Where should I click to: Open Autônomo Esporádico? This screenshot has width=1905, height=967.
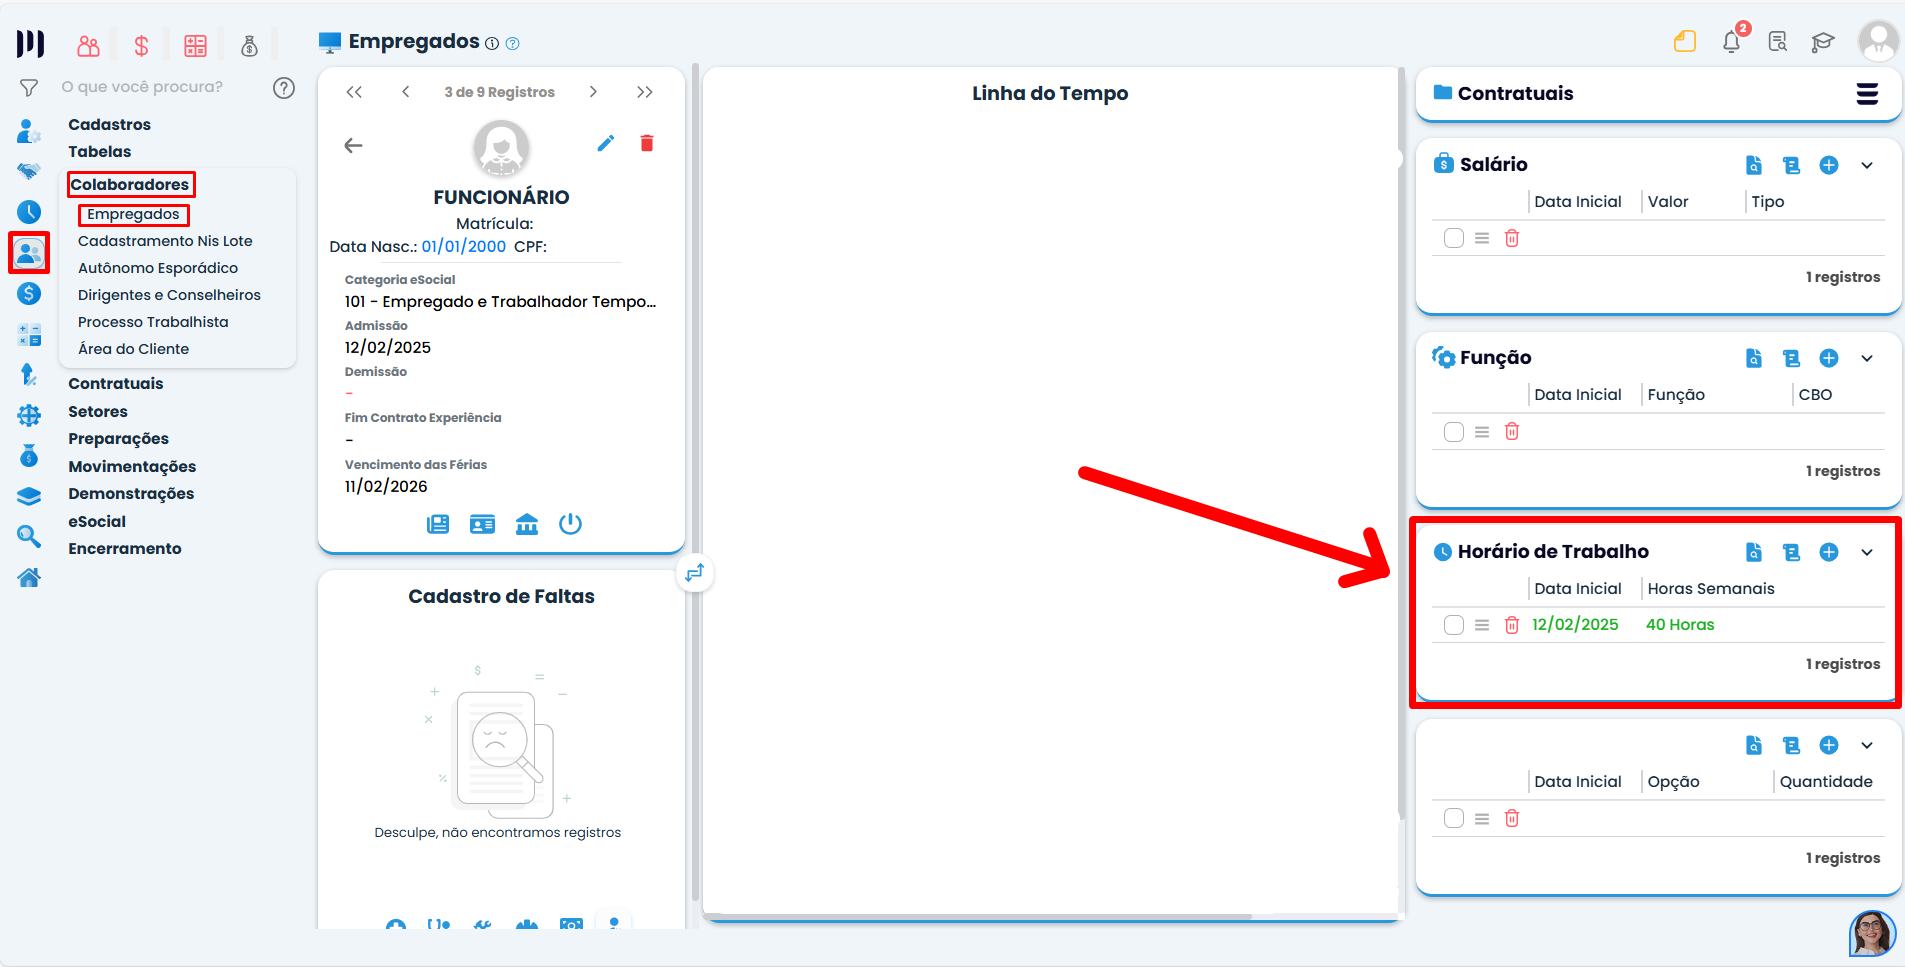click(x=158, y=268)
